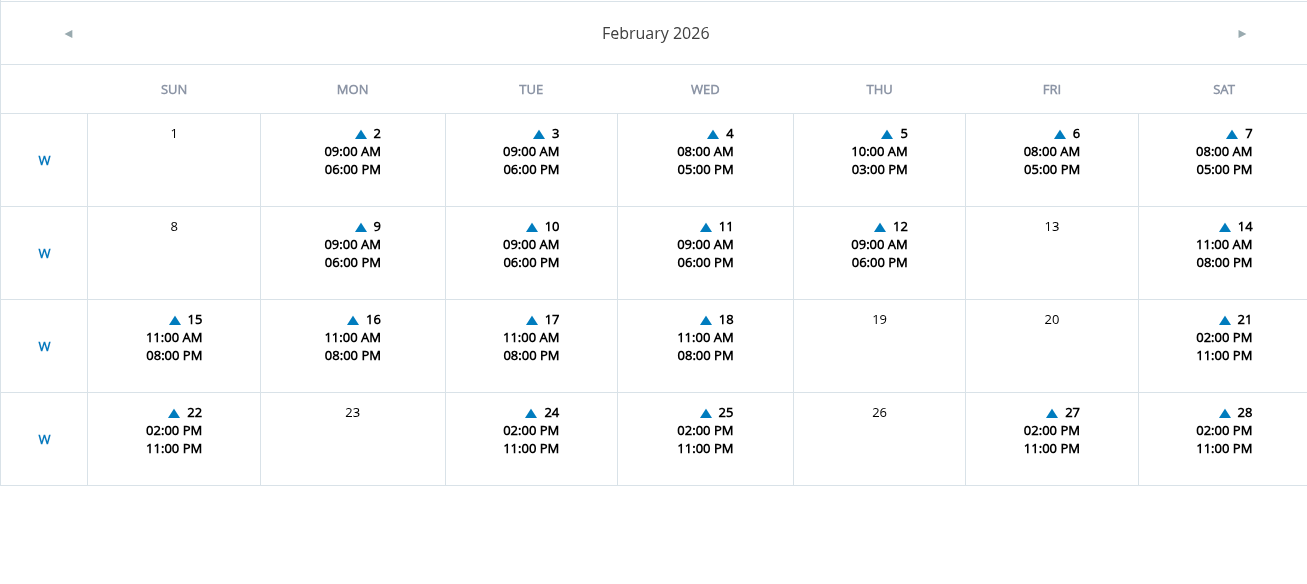Click the WED weekday header
The height and width of the screenshot is (584, 1307).
tap(704, 89)
